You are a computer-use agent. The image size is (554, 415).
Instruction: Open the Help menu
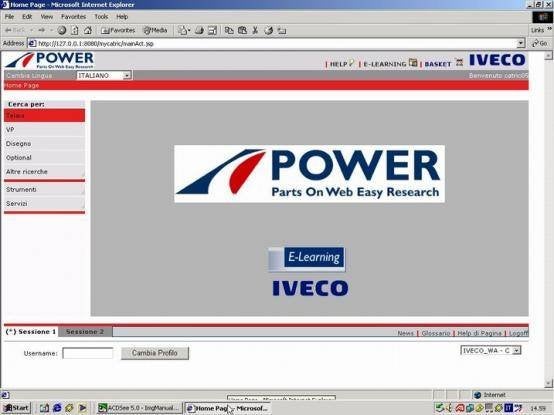(122, 17)
